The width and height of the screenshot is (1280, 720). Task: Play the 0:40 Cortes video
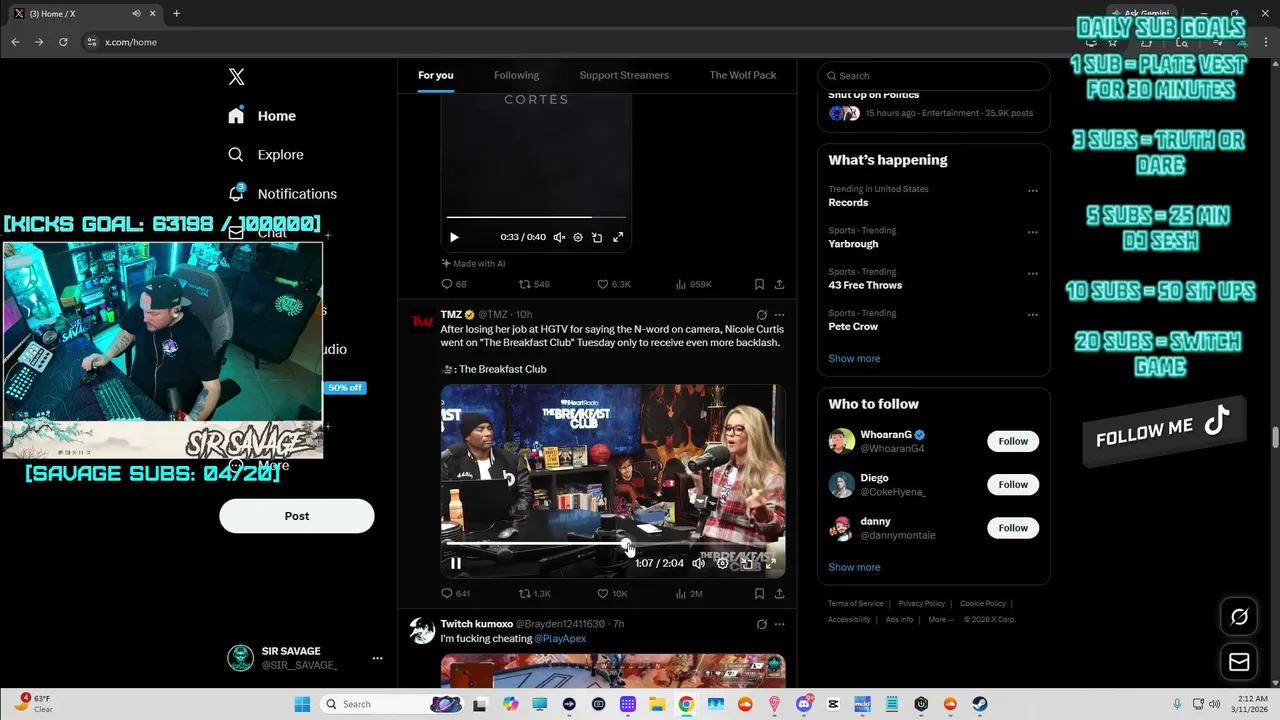coord(454,237)
